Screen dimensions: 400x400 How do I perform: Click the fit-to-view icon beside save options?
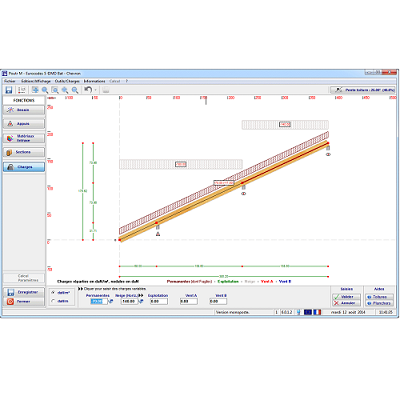(35, 90)
